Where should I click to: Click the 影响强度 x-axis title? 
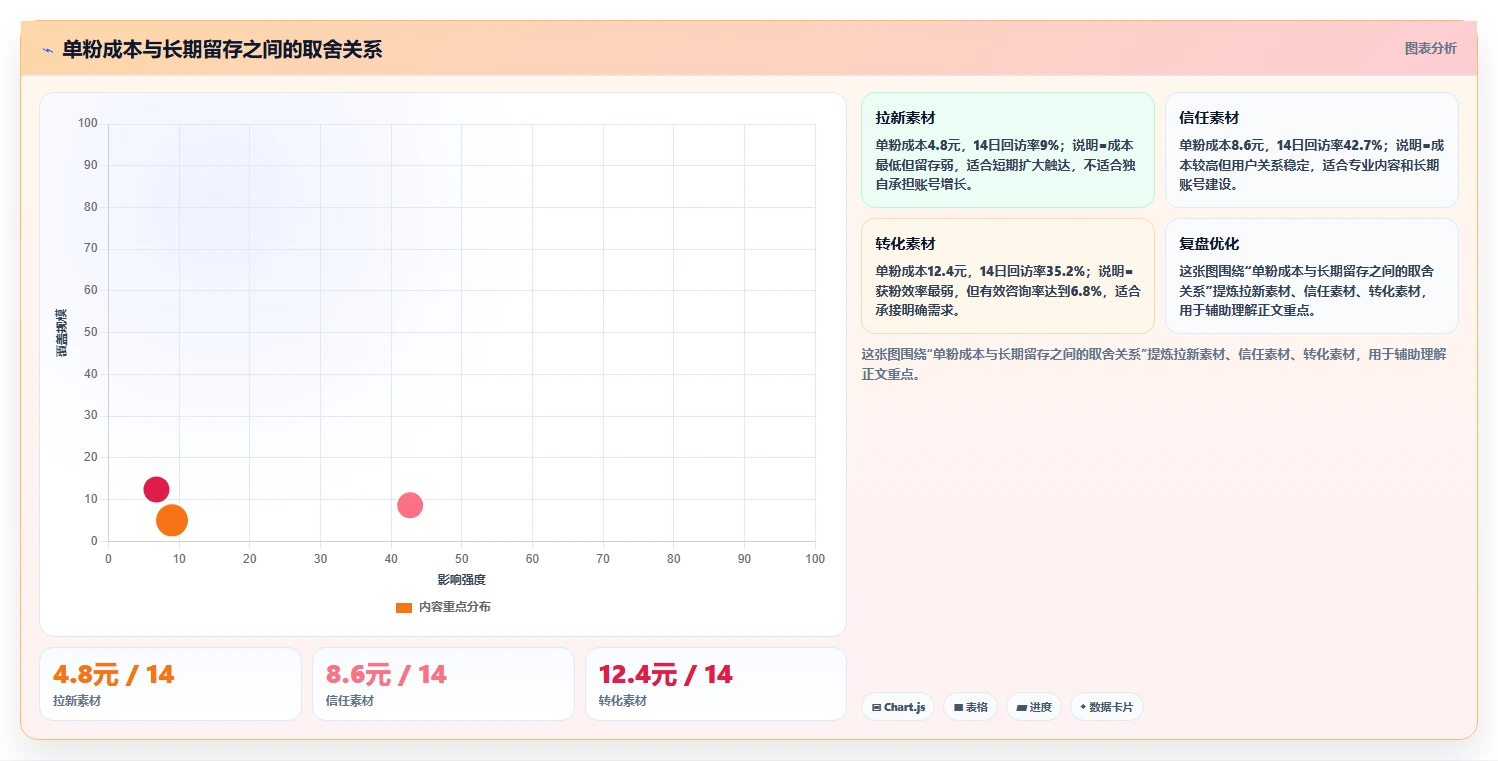[x=461, y=580]
